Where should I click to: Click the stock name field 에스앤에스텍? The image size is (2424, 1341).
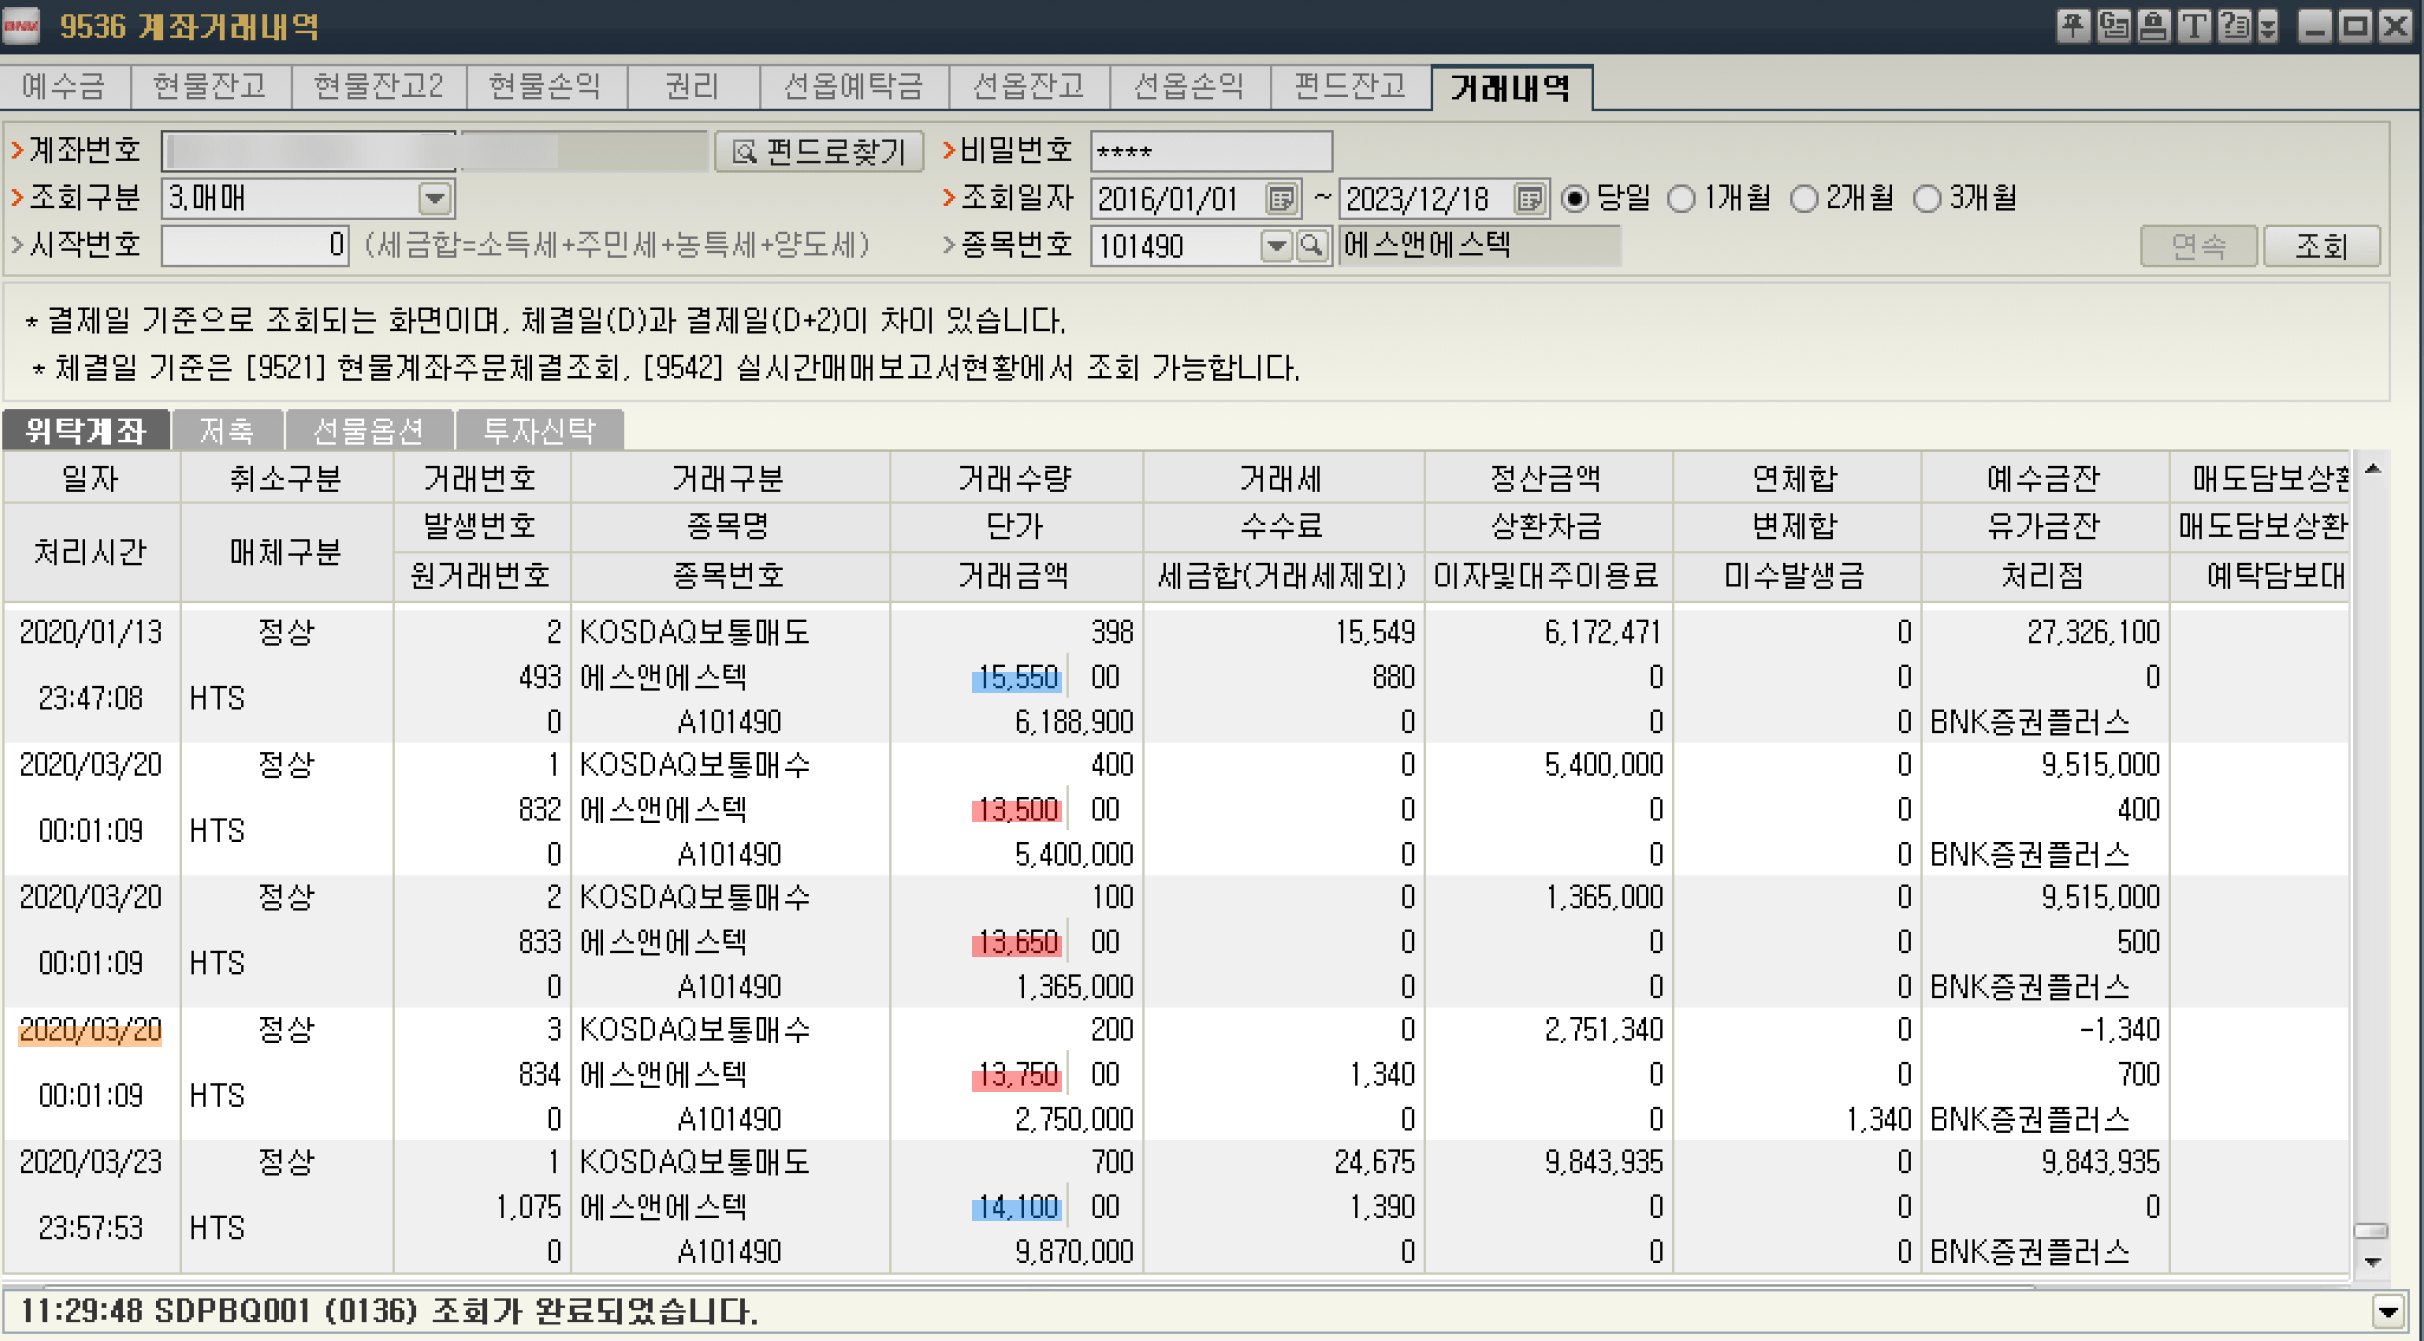(1479, 245)
